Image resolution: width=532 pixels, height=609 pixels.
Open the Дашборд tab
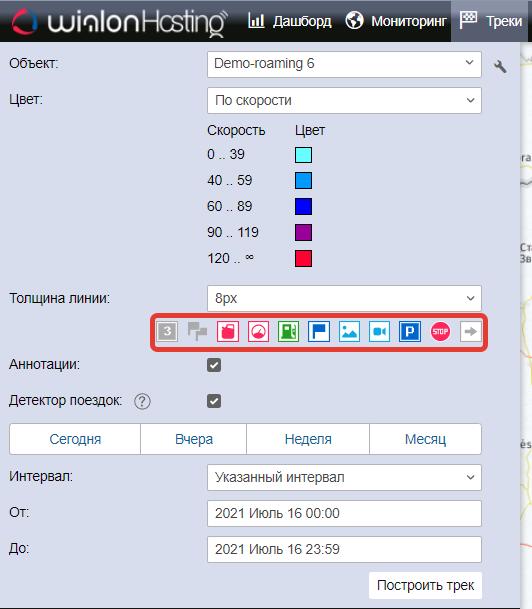click(x=290, y=21)
